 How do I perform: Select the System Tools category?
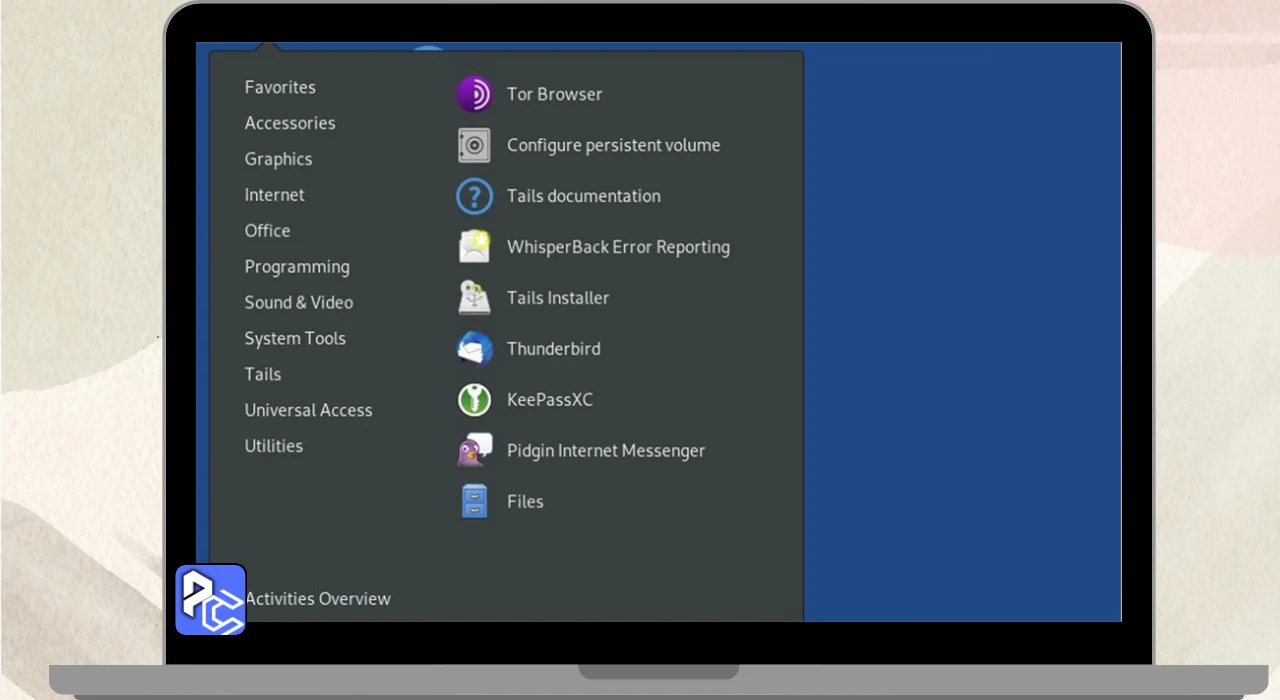[x=295, y=339]
